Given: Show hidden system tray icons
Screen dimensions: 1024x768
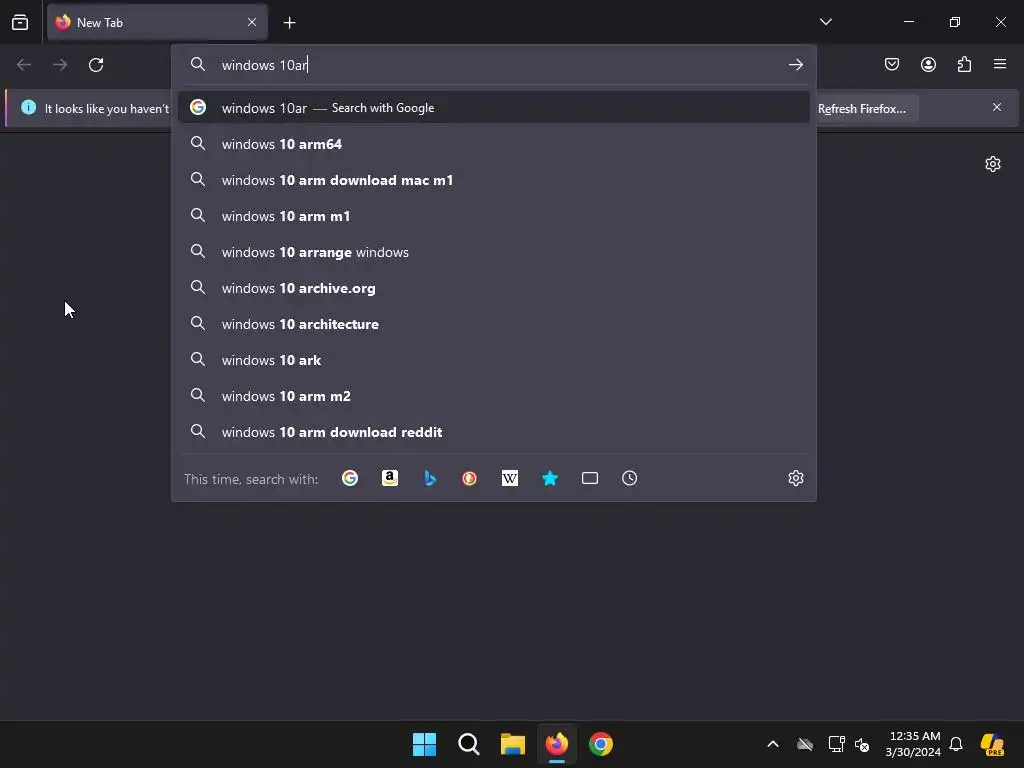Looking at the screenshot, I should pyautogui.click(x=773, y=744).
